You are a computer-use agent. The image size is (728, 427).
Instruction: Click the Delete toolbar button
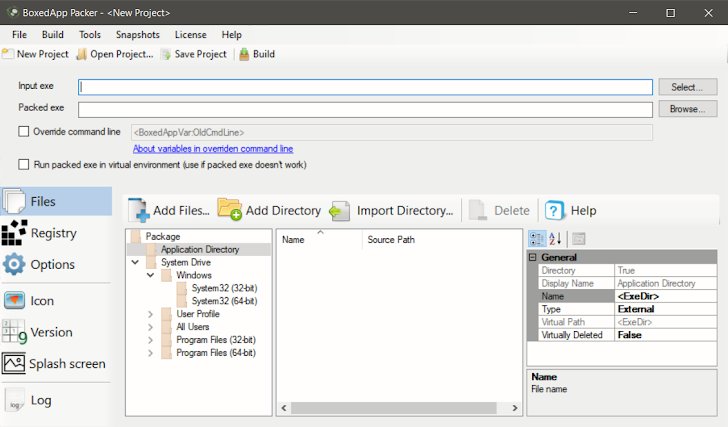(x=500, y=211)
